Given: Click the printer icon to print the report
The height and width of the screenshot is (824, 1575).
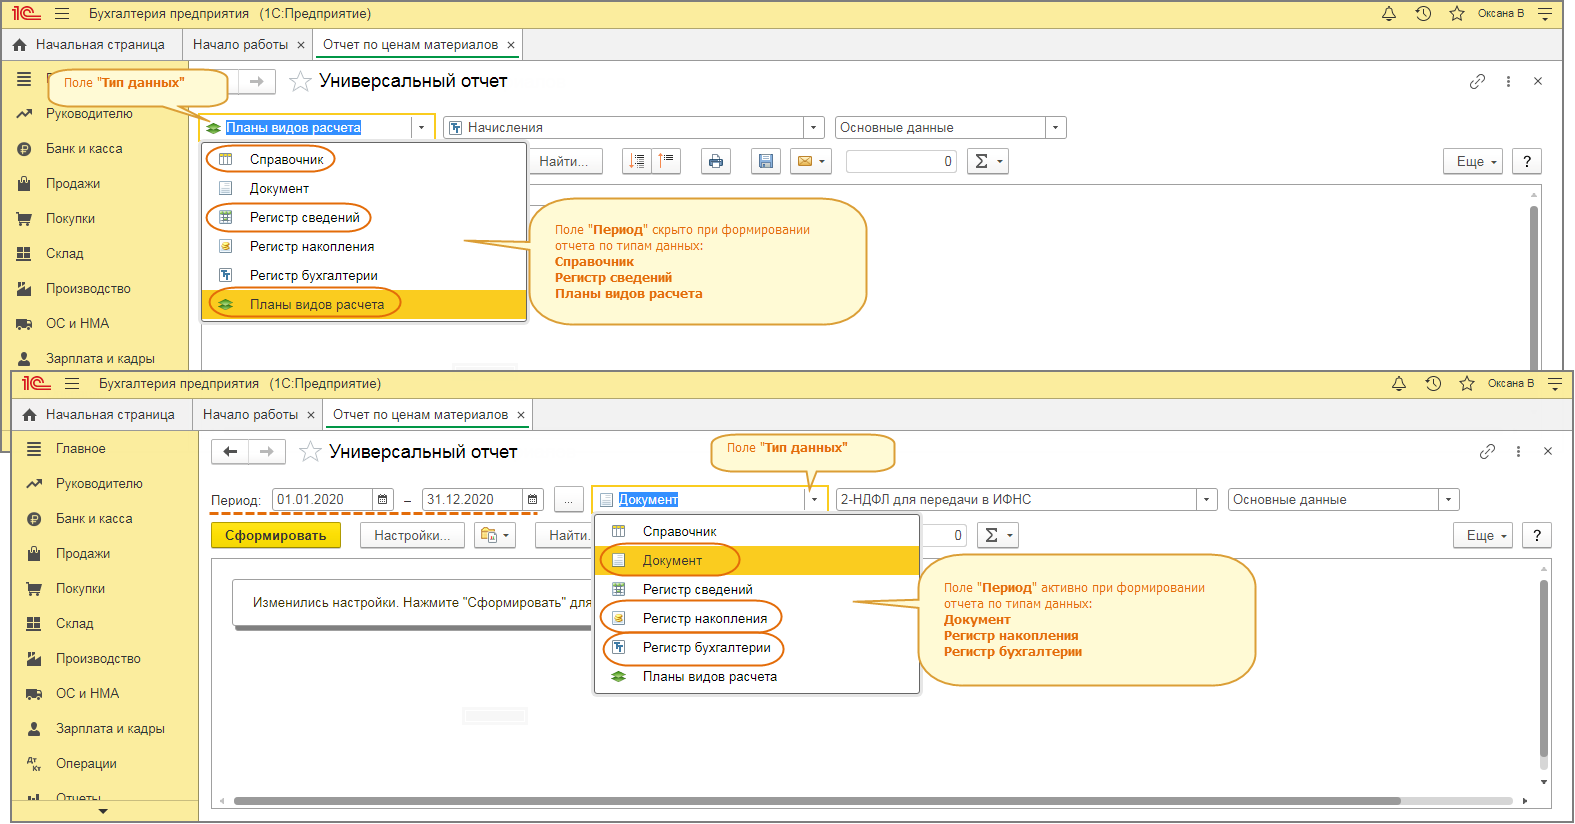Looking at the screenshot, I should 715,161.
